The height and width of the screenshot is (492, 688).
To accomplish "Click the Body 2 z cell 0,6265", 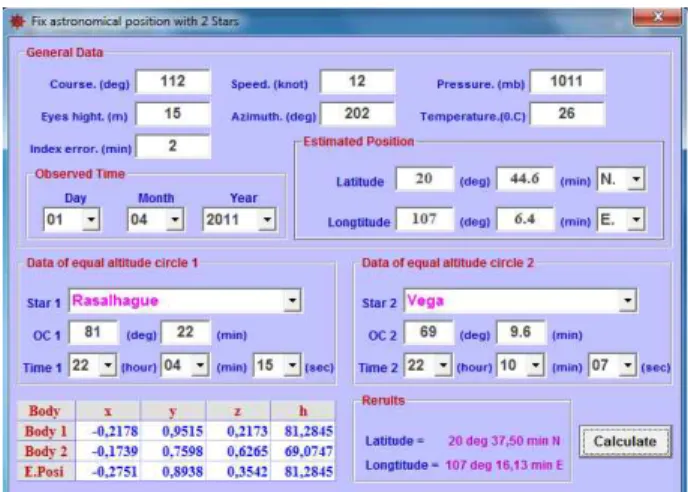I will point(238,451).
